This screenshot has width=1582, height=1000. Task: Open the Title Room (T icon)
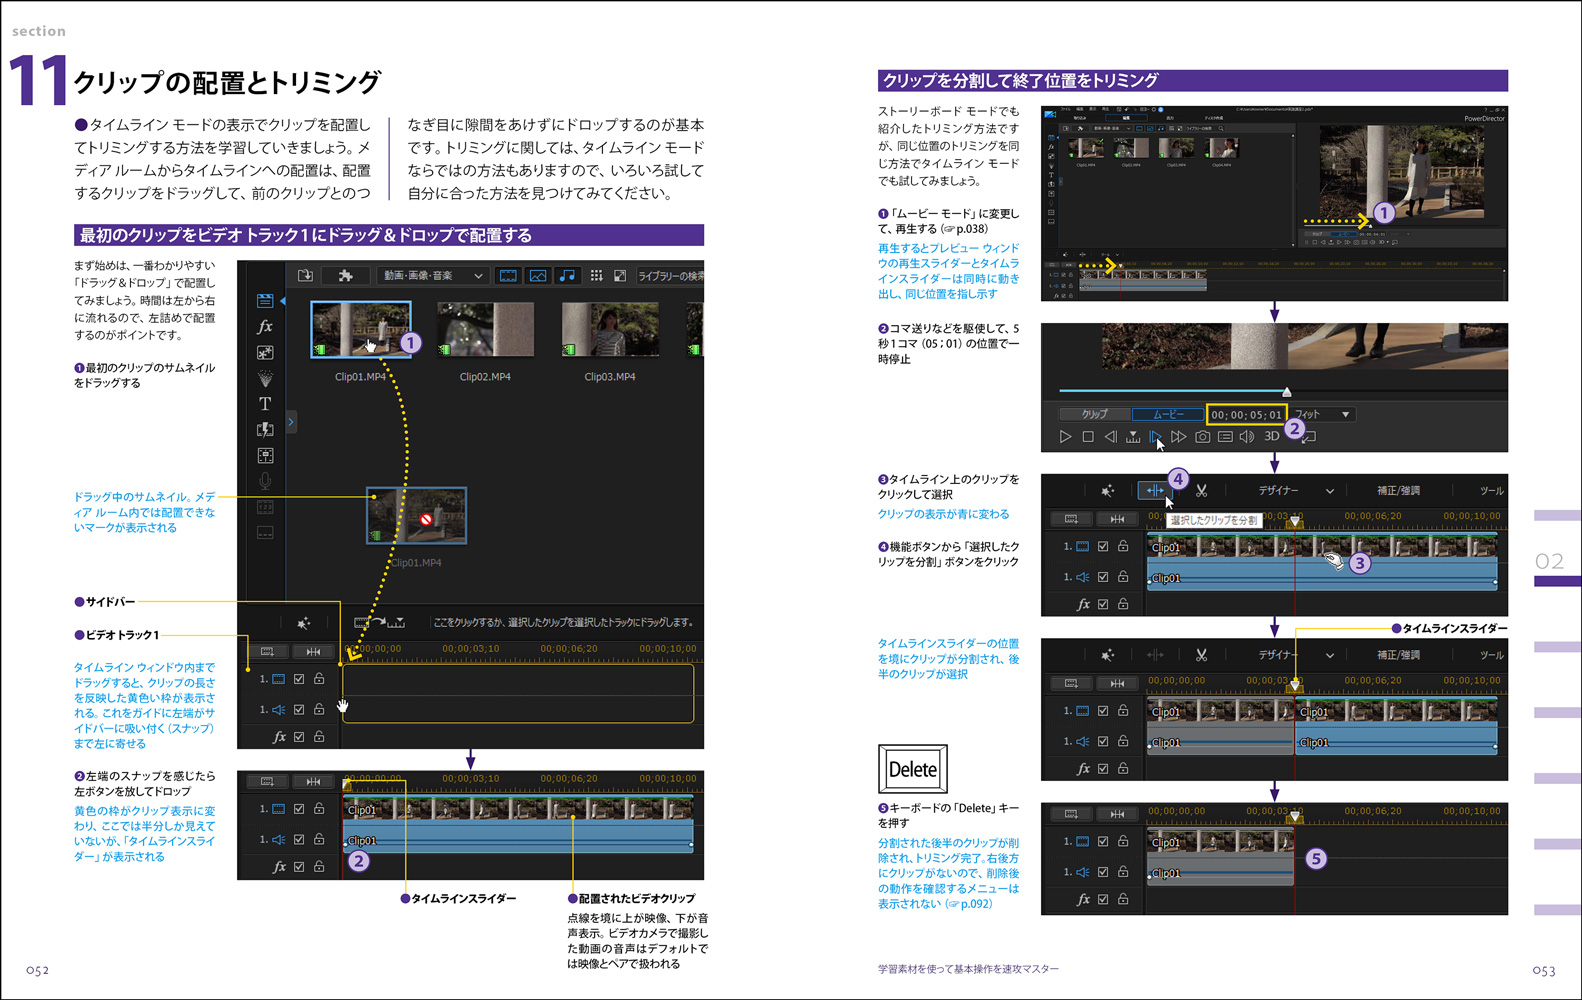(x=265, y=404)
